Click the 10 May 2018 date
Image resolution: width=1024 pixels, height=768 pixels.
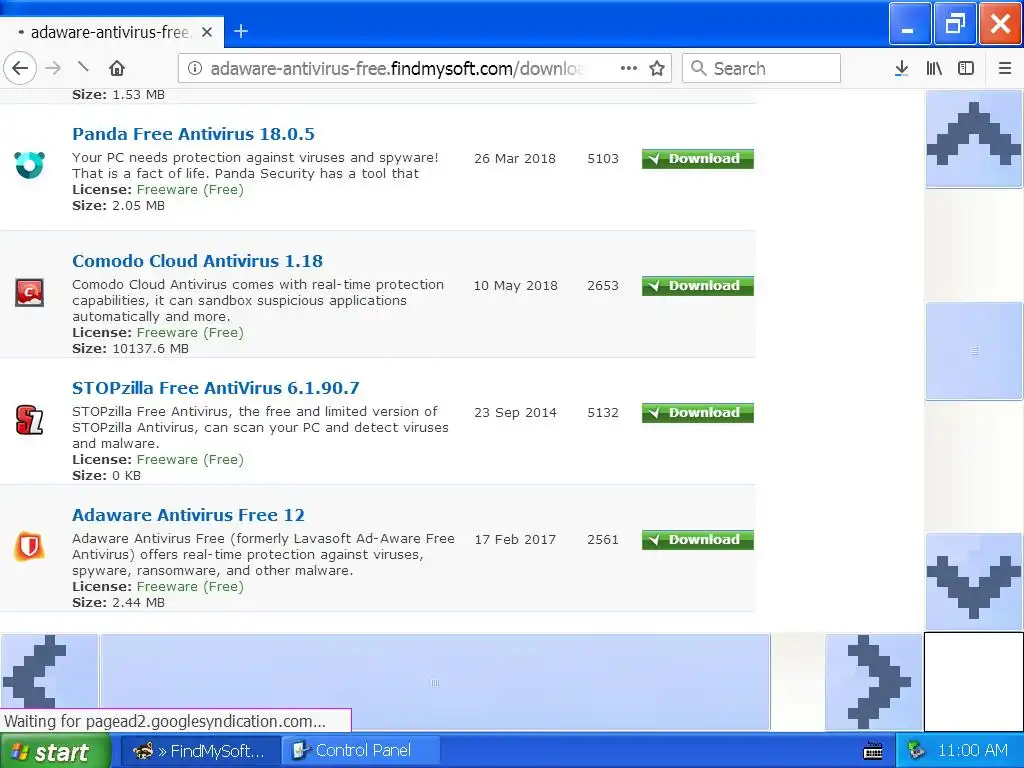tap(515, 286)
